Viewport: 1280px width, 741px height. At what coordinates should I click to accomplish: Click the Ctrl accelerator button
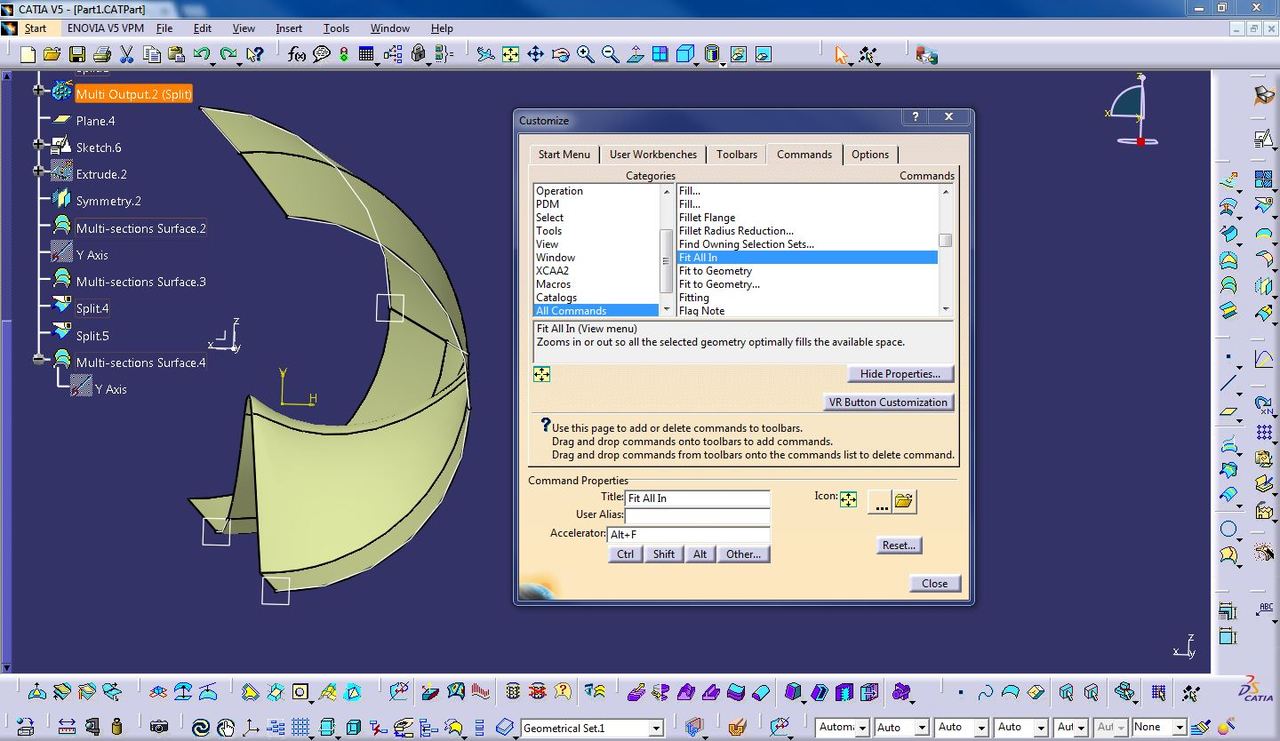[625, 554]
